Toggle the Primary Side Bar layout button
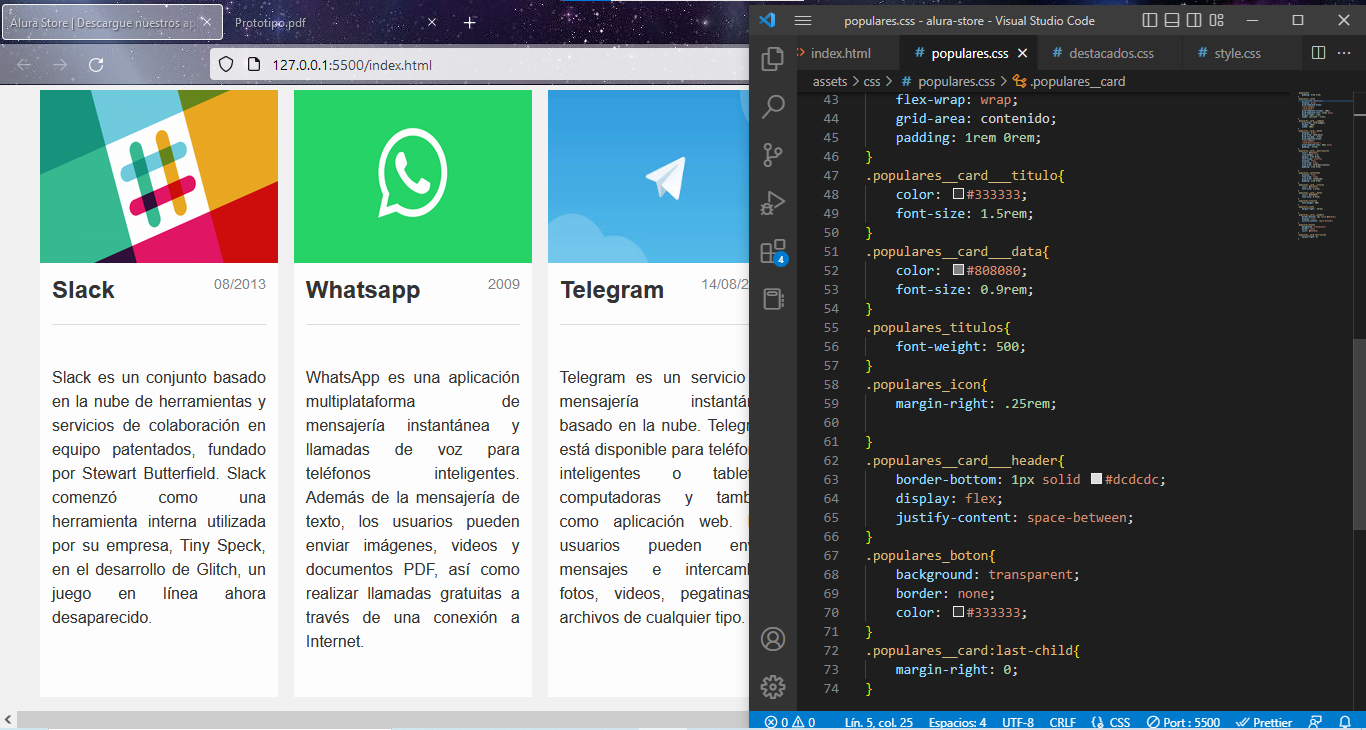 [1149, 20]
